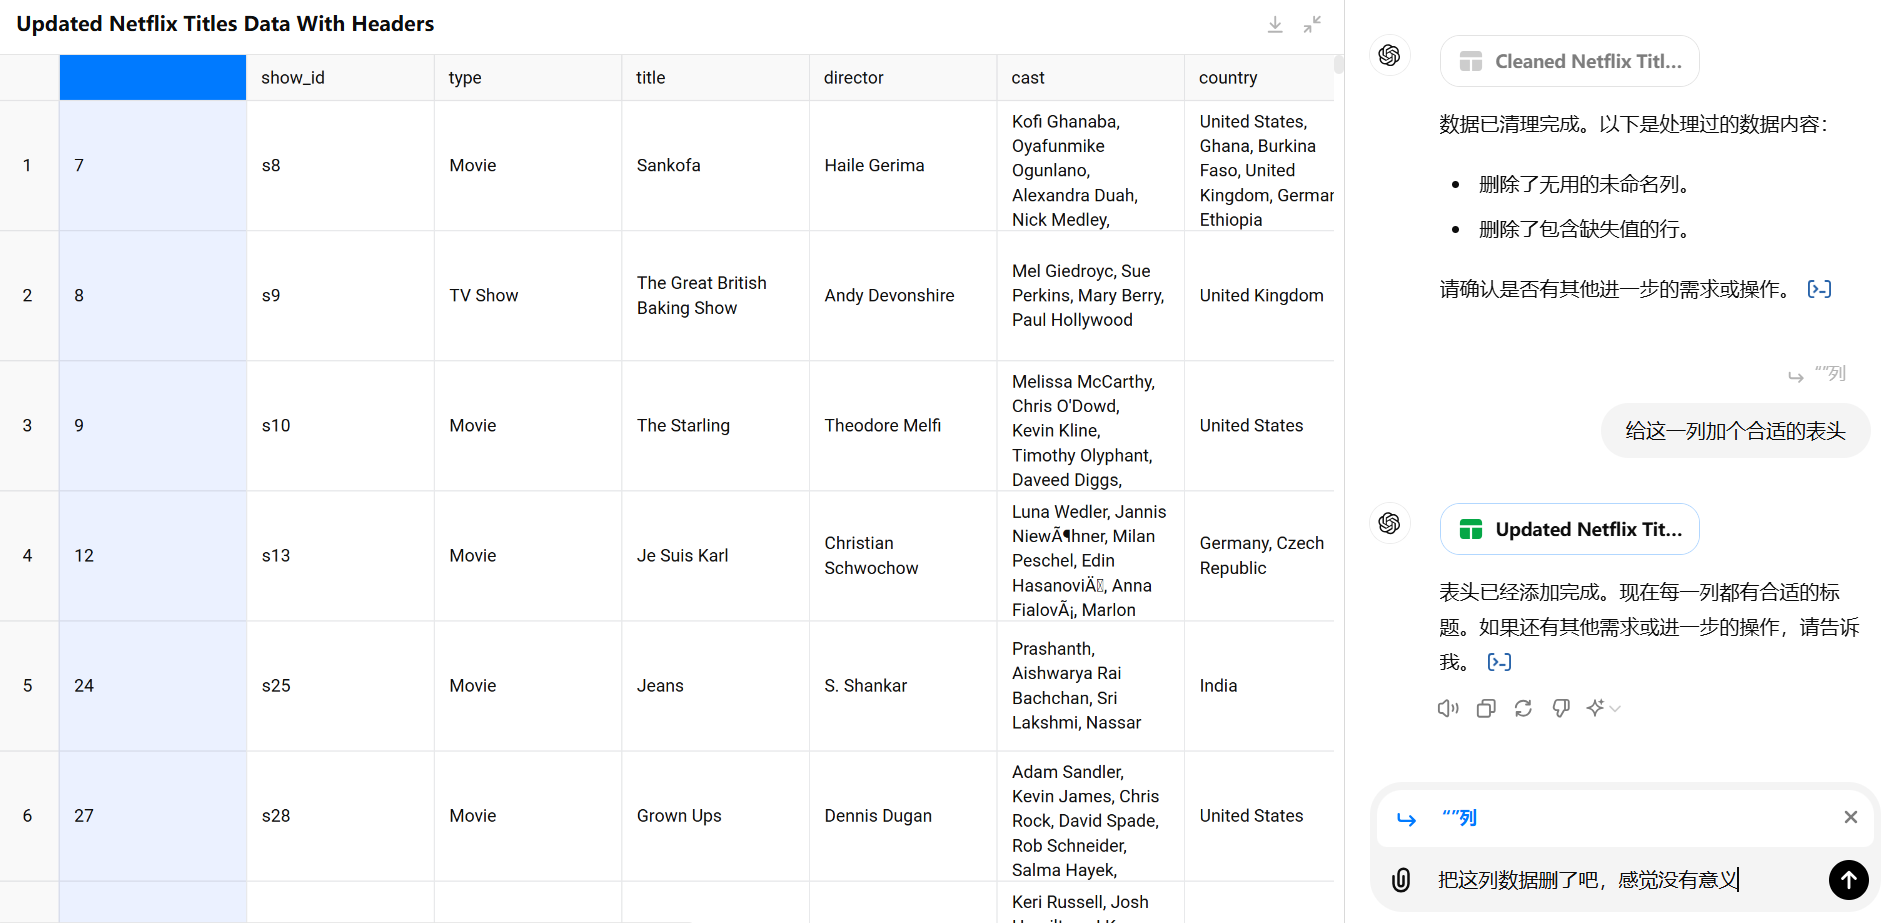Click the director column header
Viewport: 1896px width, 923px height.
(x=902, y=78)
